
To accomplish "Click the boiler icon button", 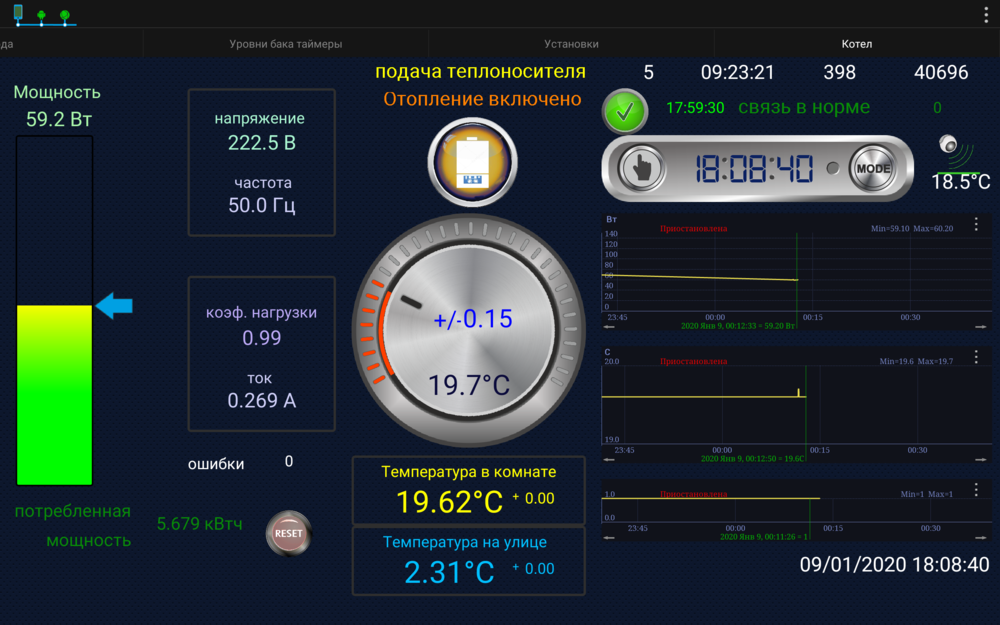I will 472,162.
